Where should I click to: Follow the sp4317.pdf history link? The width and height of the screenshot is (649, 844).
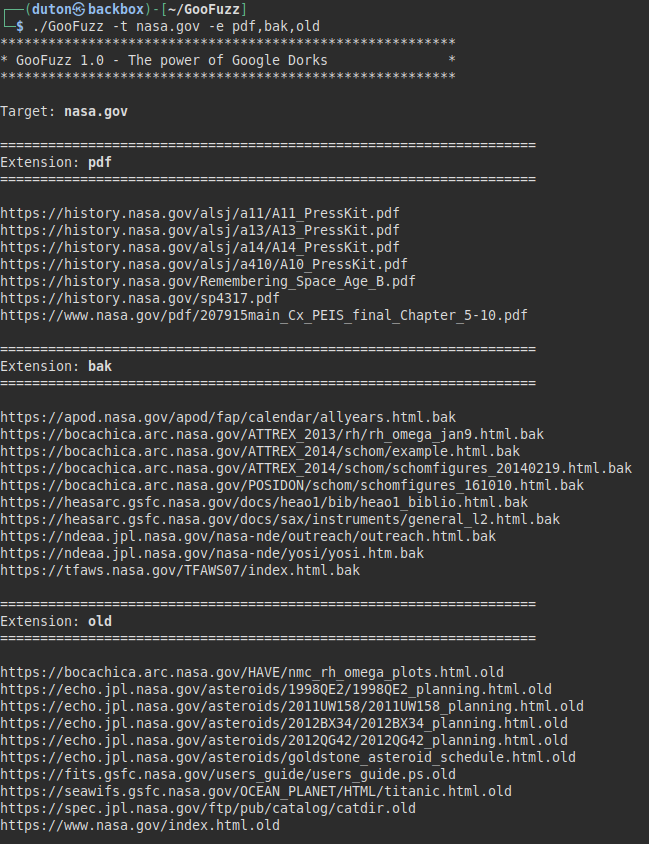tap(140, 298)
